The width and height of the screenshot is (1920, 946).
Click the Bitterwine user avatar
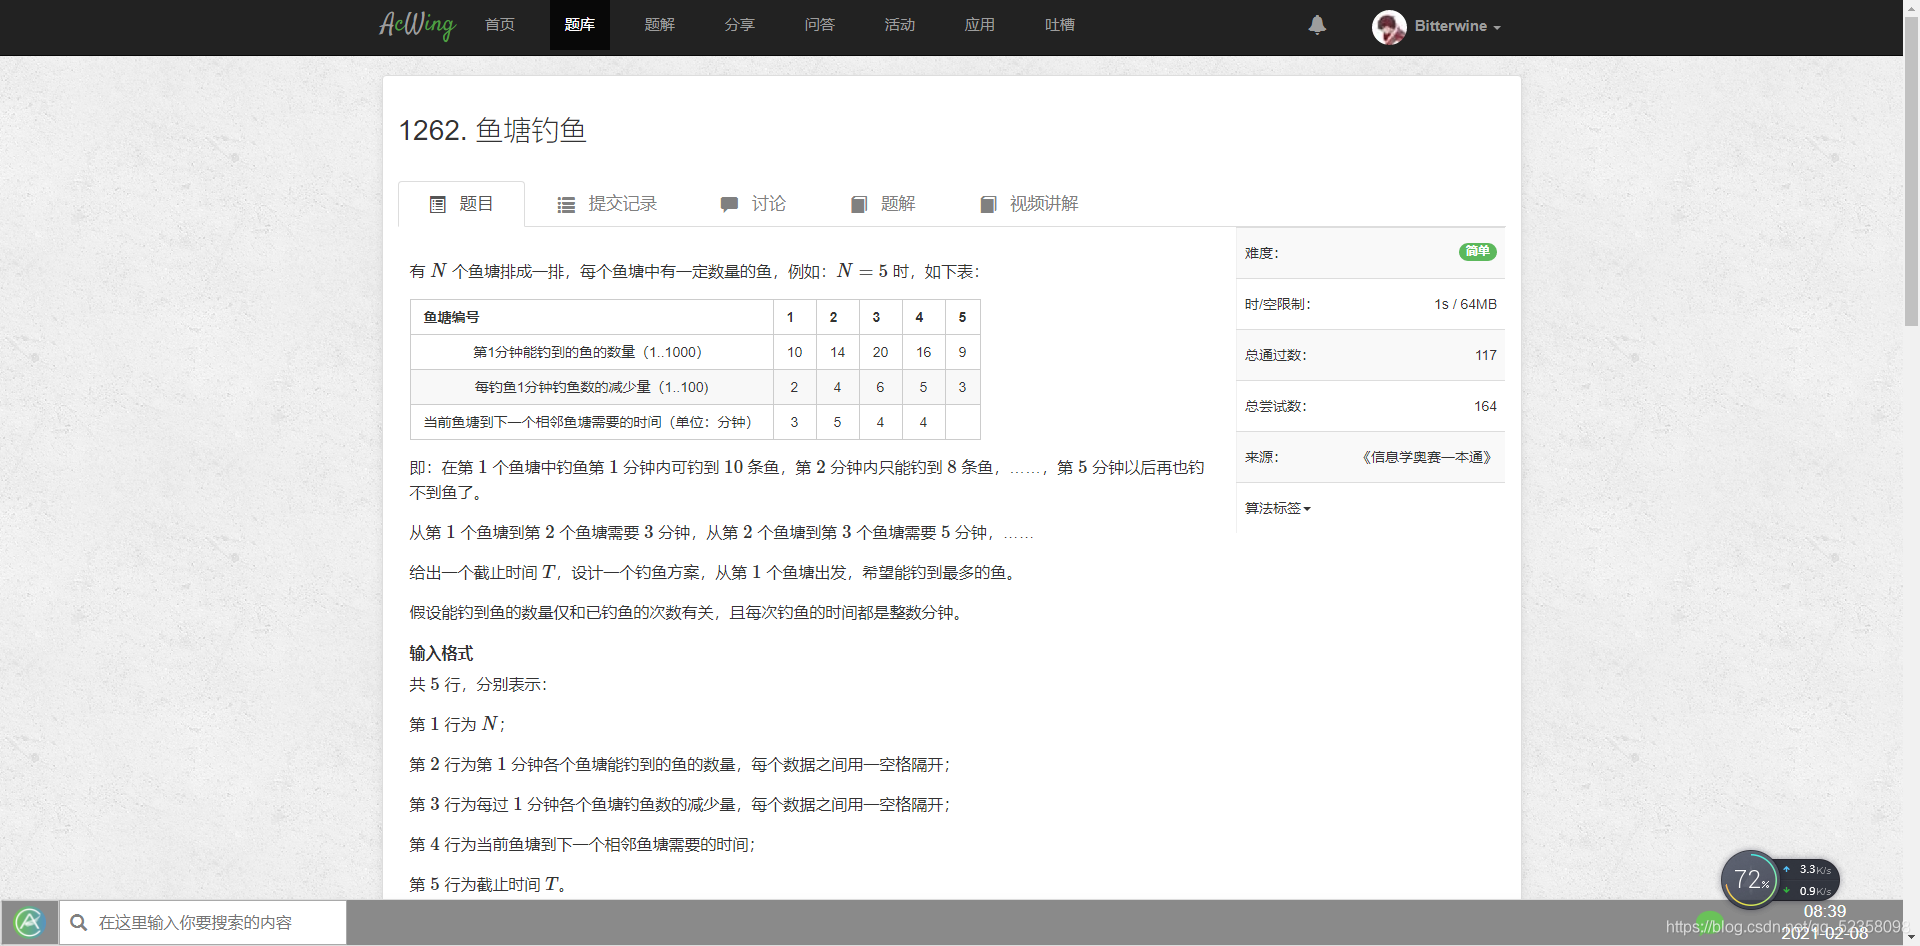pos(1389,27)
